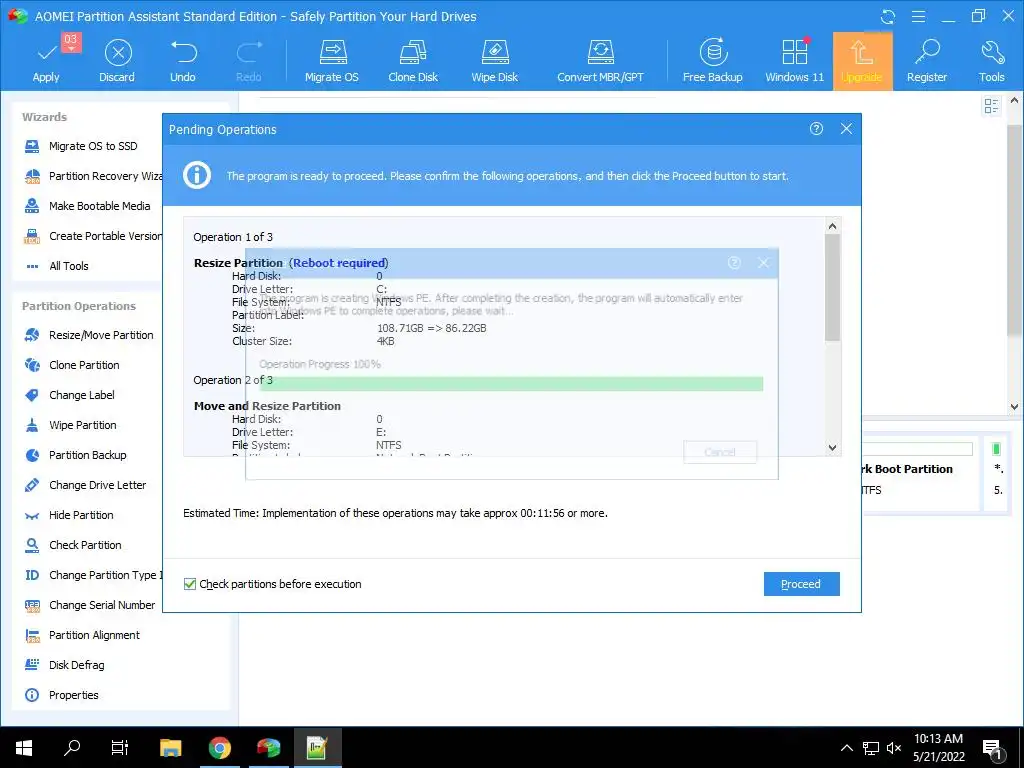Image resolution: width=1024 pixels, height=768 pixels.
Task: Select Partition Alignment operation
Action: coord(82,635)
